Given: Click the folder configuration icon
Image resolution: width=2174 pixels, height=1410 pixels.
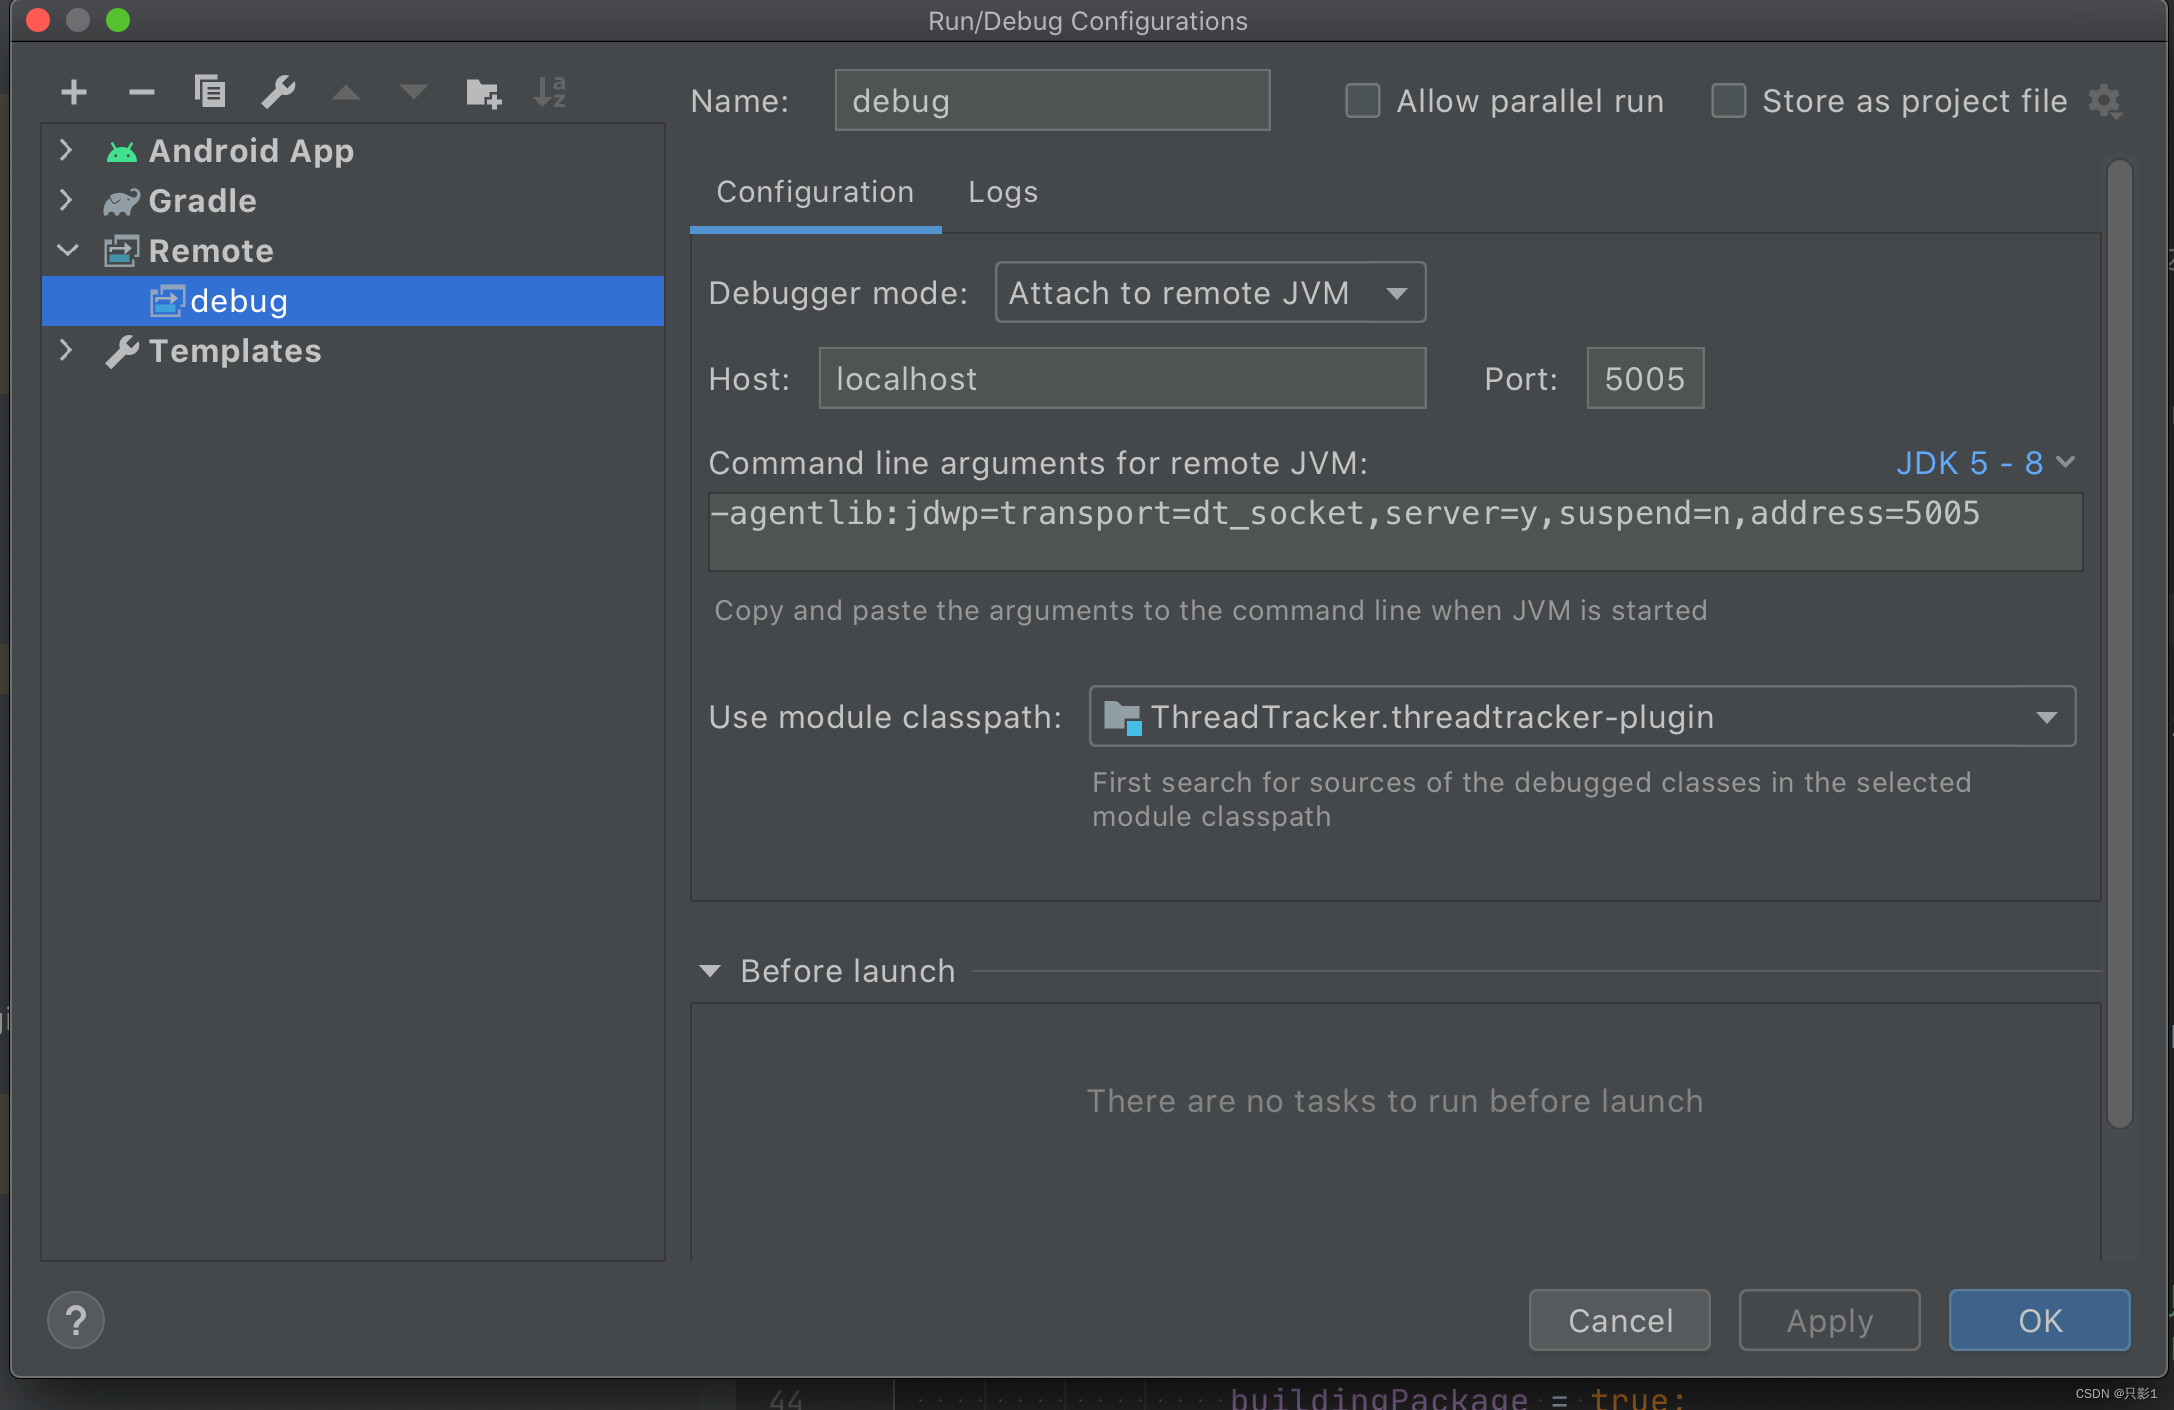Looking at the screenshot, I should point(483,90).
